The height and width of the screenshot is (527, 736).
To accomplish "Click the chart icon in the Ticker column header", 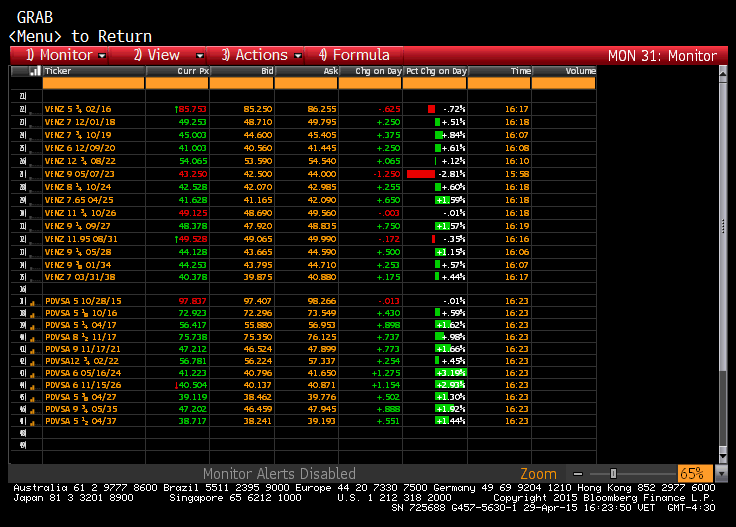I will (35, 71).
